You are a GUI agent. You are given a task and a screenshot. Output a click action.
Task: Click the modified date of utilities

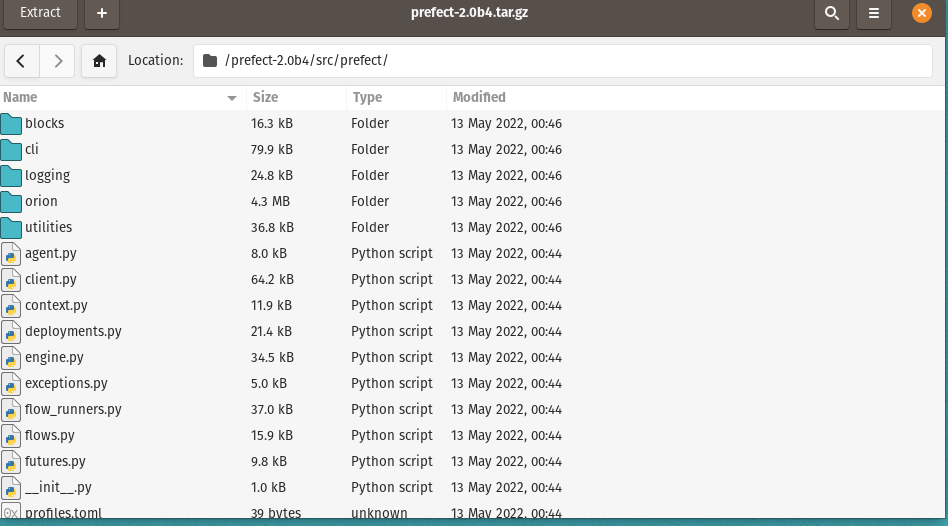tap(507, 227)
